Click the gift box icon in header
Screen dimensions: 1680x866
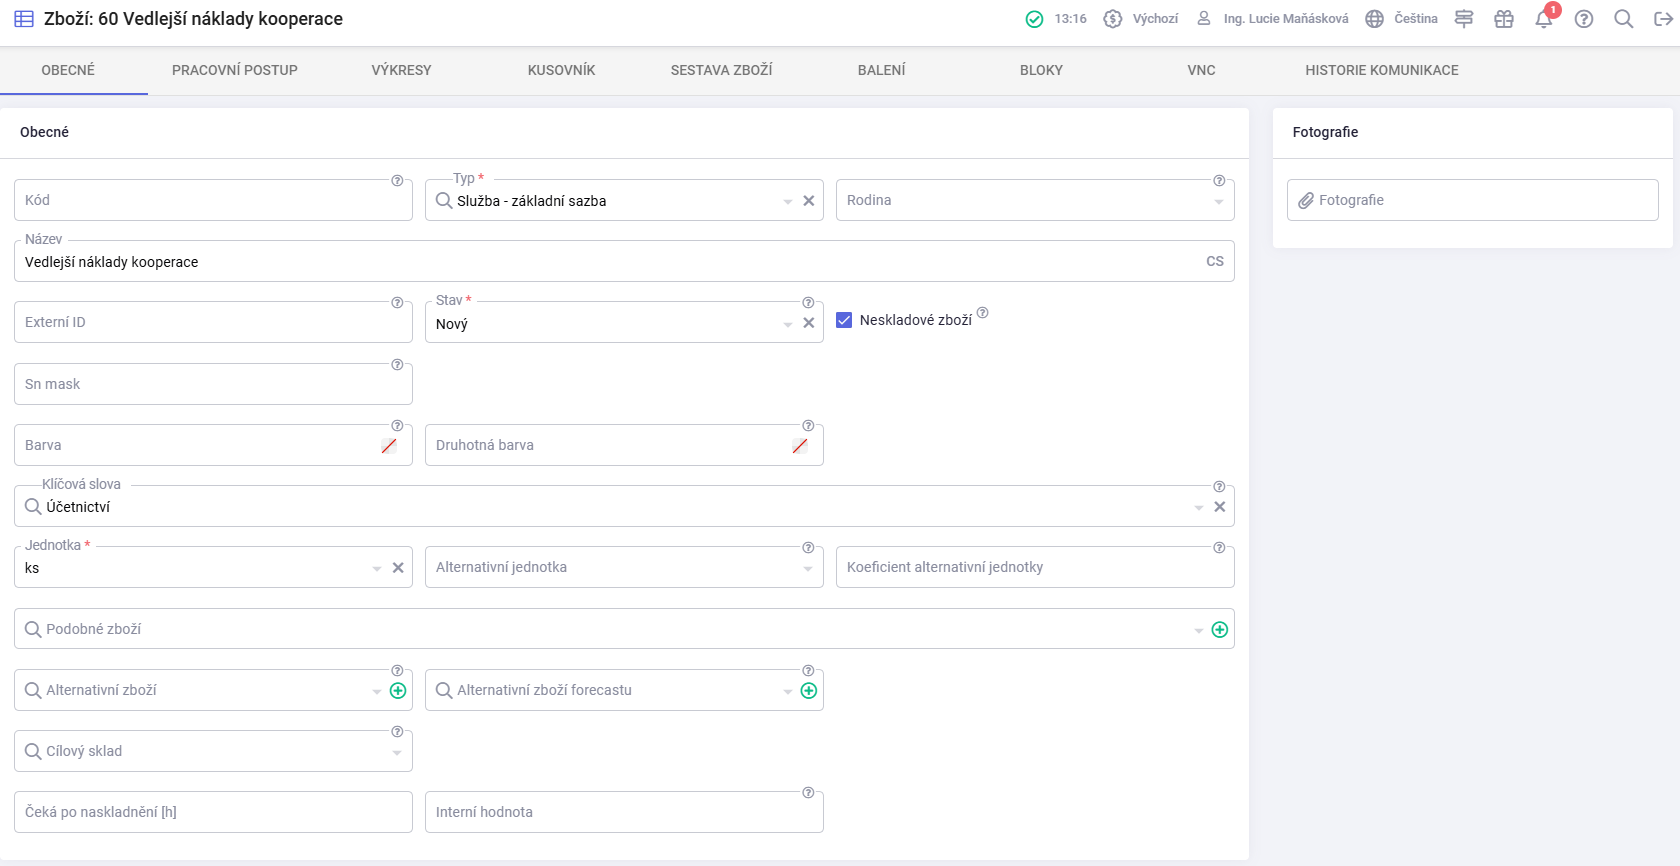coord(1503,19)
